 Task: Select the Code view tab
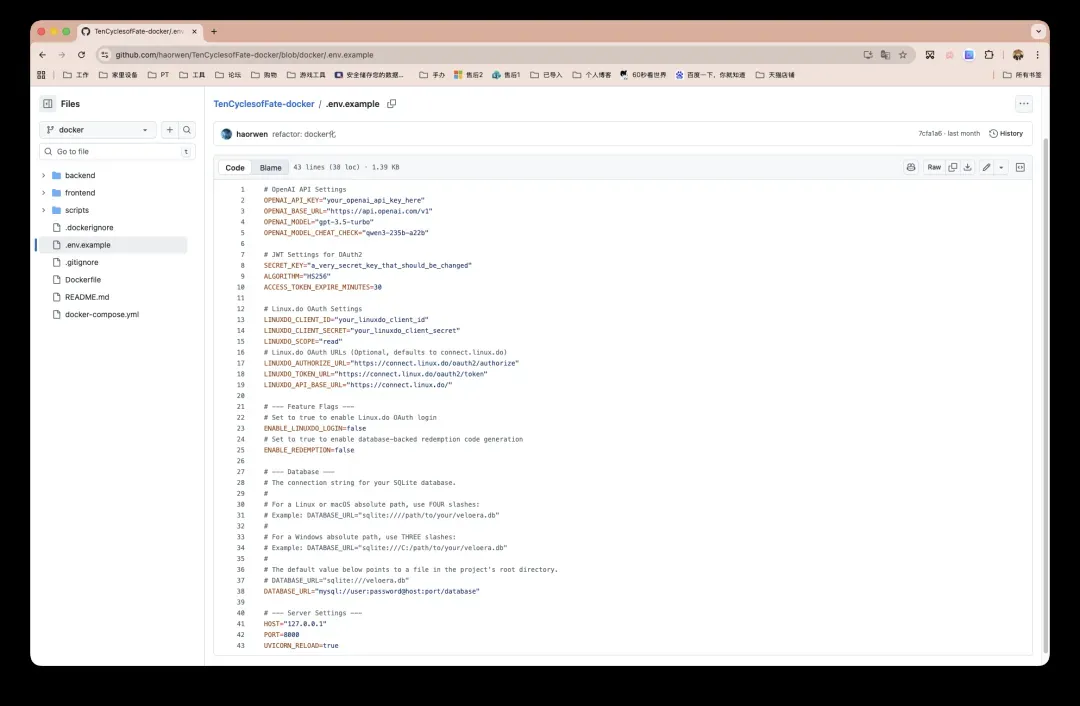[235, 168]
